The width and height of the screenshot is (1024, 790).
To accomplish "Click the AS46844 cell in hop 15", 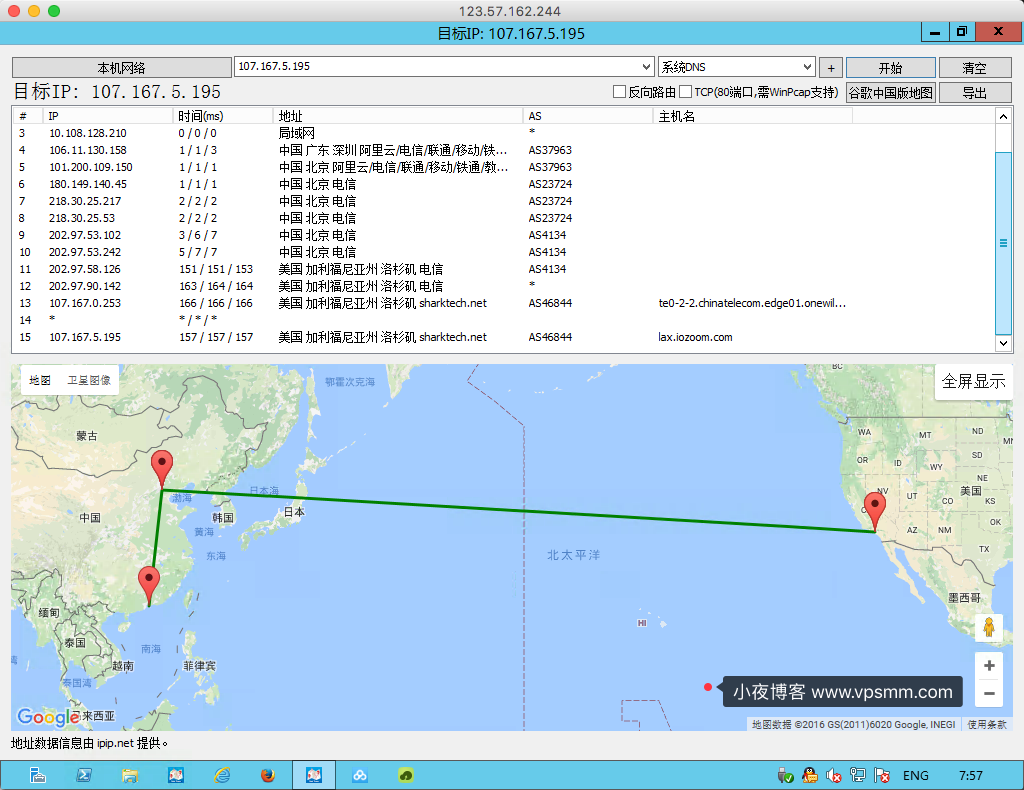I will pyautogui.click(x=550, y=337).
